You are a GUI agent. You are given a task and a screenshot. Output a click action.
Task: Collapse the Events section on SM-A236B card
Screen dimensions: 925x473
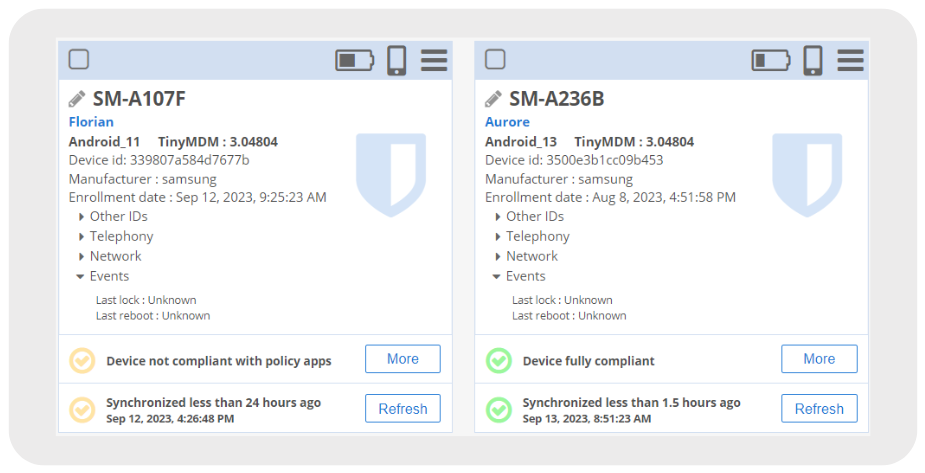[520, 277]
